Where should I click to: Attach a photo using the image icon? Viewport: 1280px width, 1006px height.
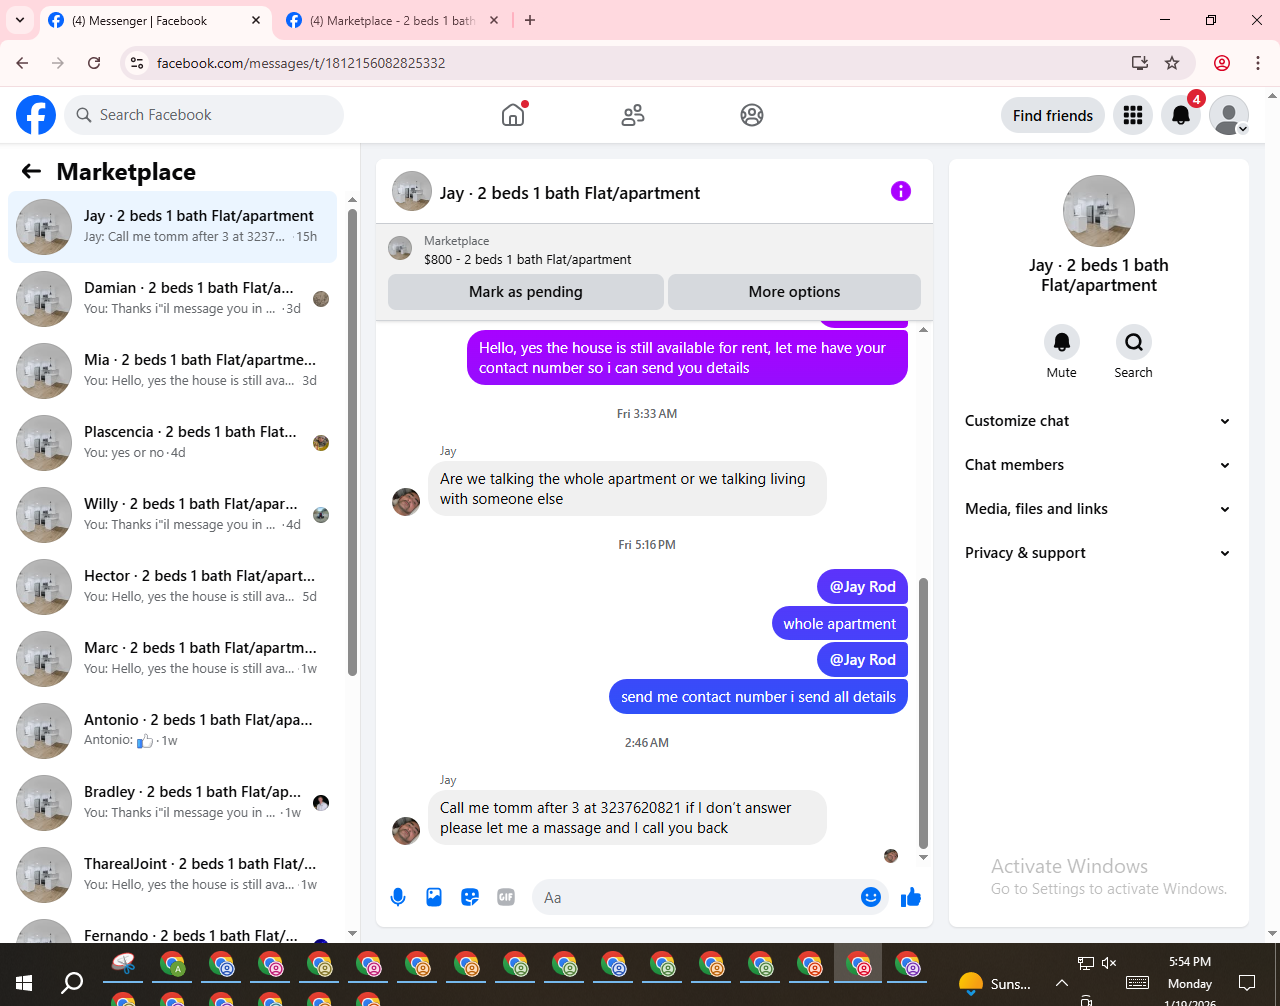point(434,897)
